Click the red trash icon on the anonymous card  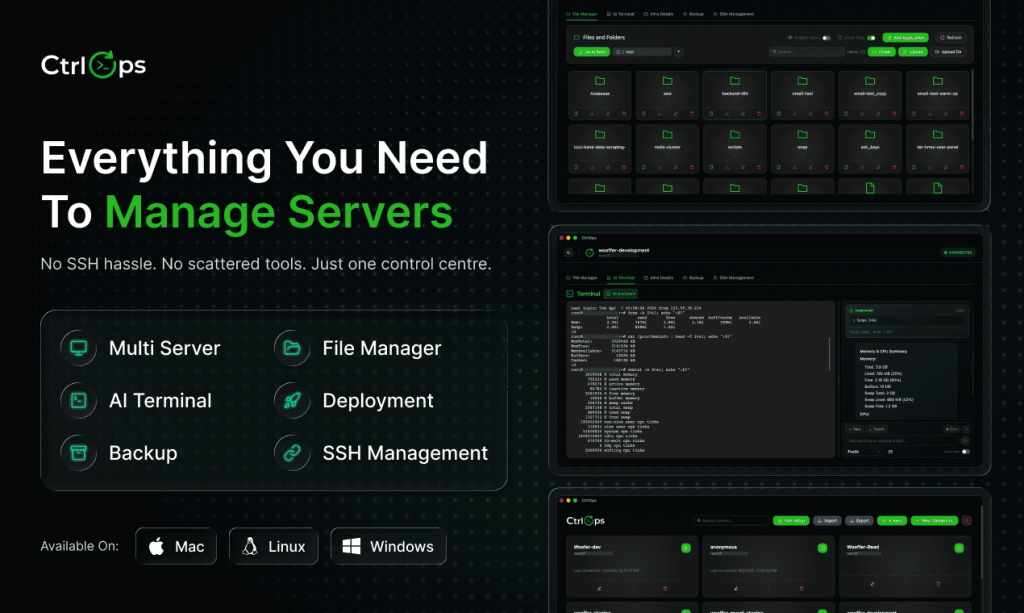(801, 588)
